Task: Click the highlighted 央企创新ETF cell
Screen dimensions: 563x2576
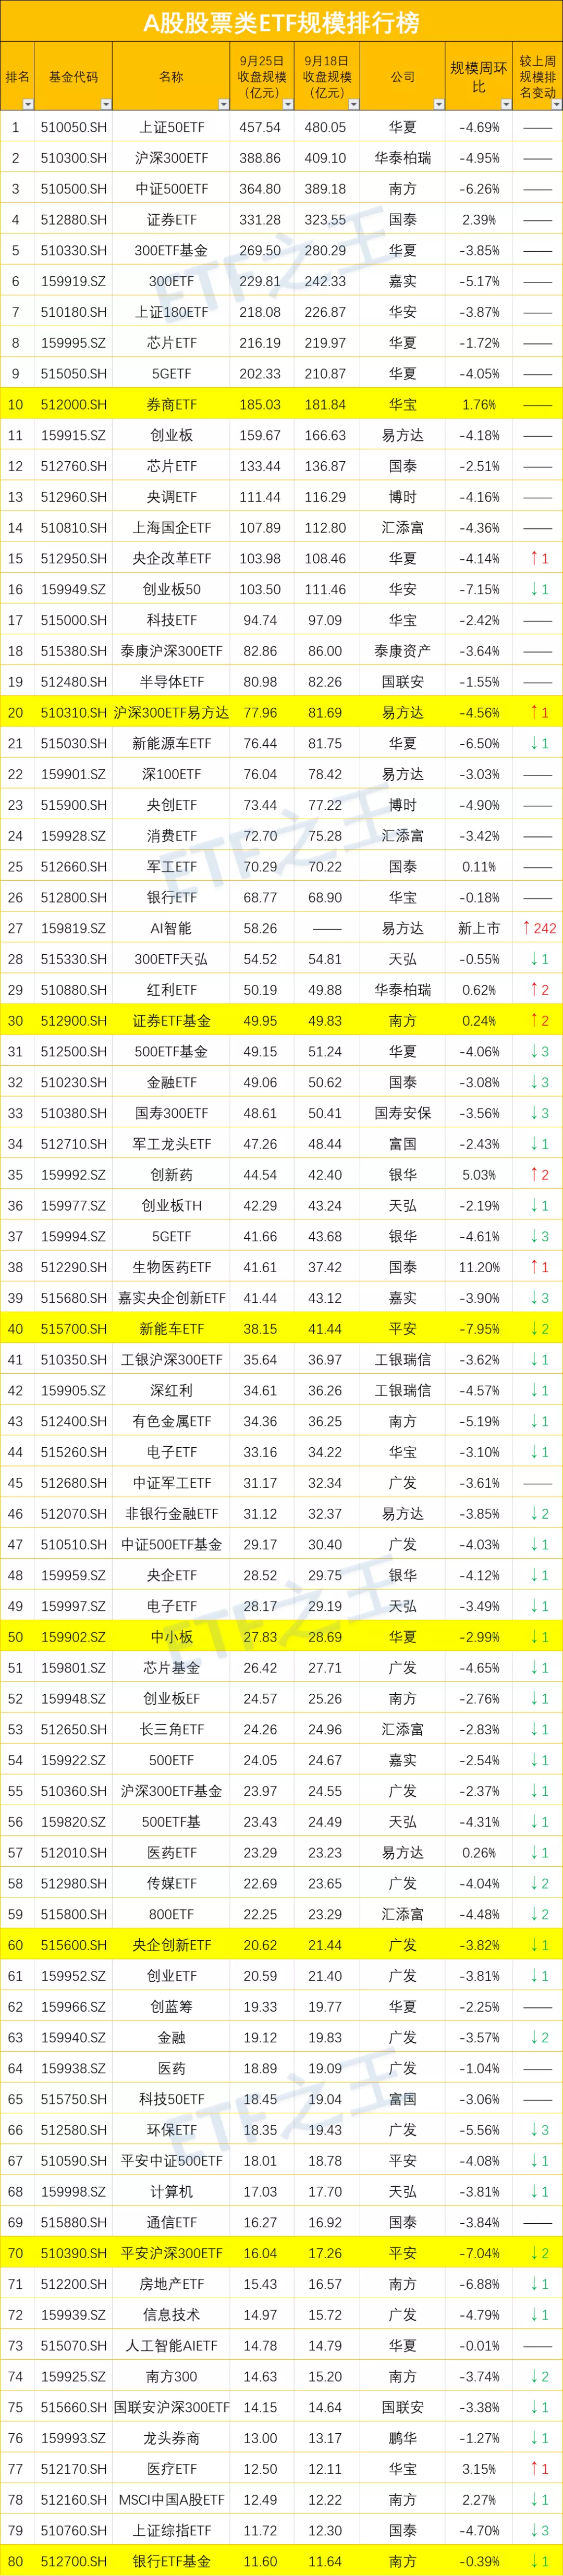Action: (x=171, y=1945)
